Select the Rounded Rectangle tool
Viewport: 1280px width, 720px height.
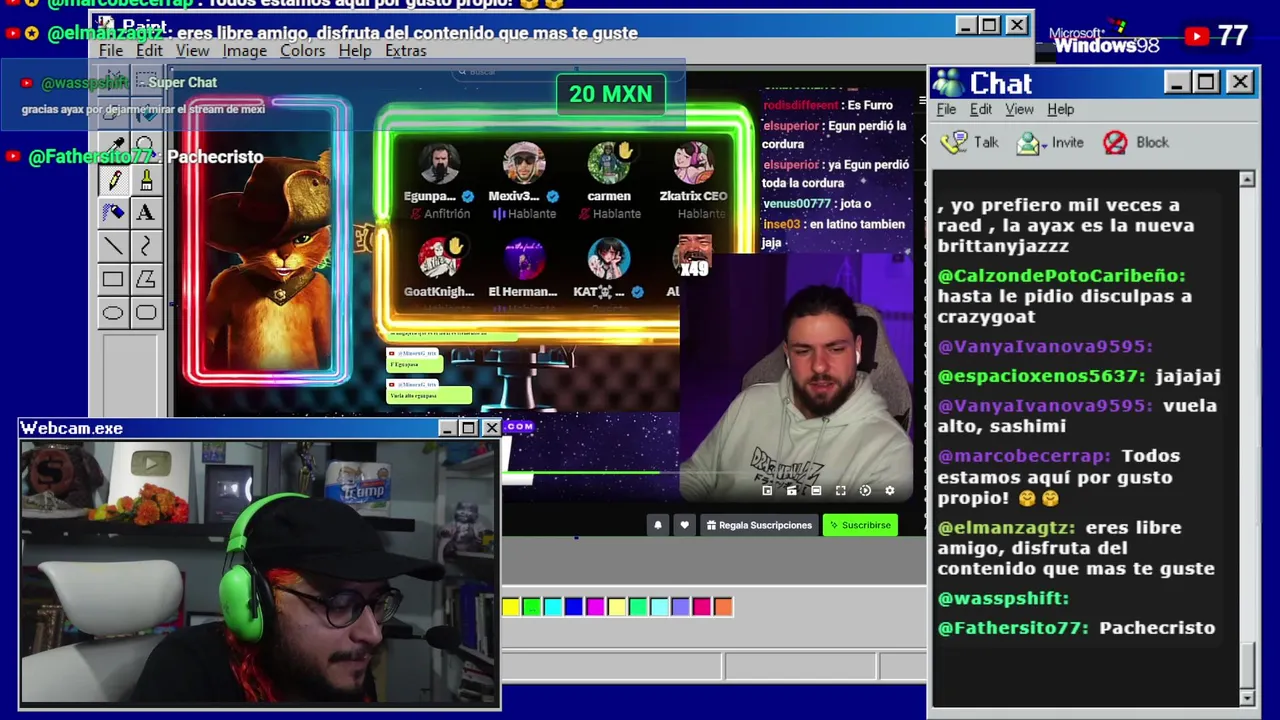146,313
